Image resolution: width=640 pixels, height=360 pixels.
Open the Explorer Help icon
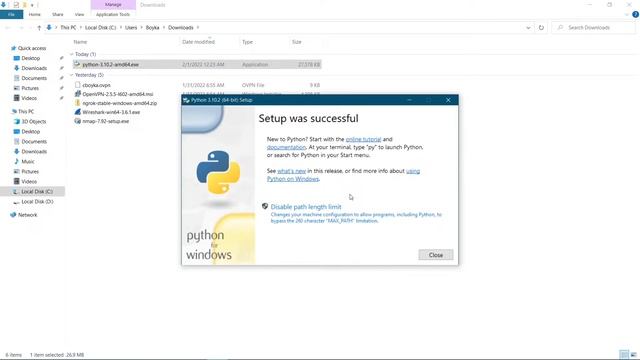click(x=635, y=14)
